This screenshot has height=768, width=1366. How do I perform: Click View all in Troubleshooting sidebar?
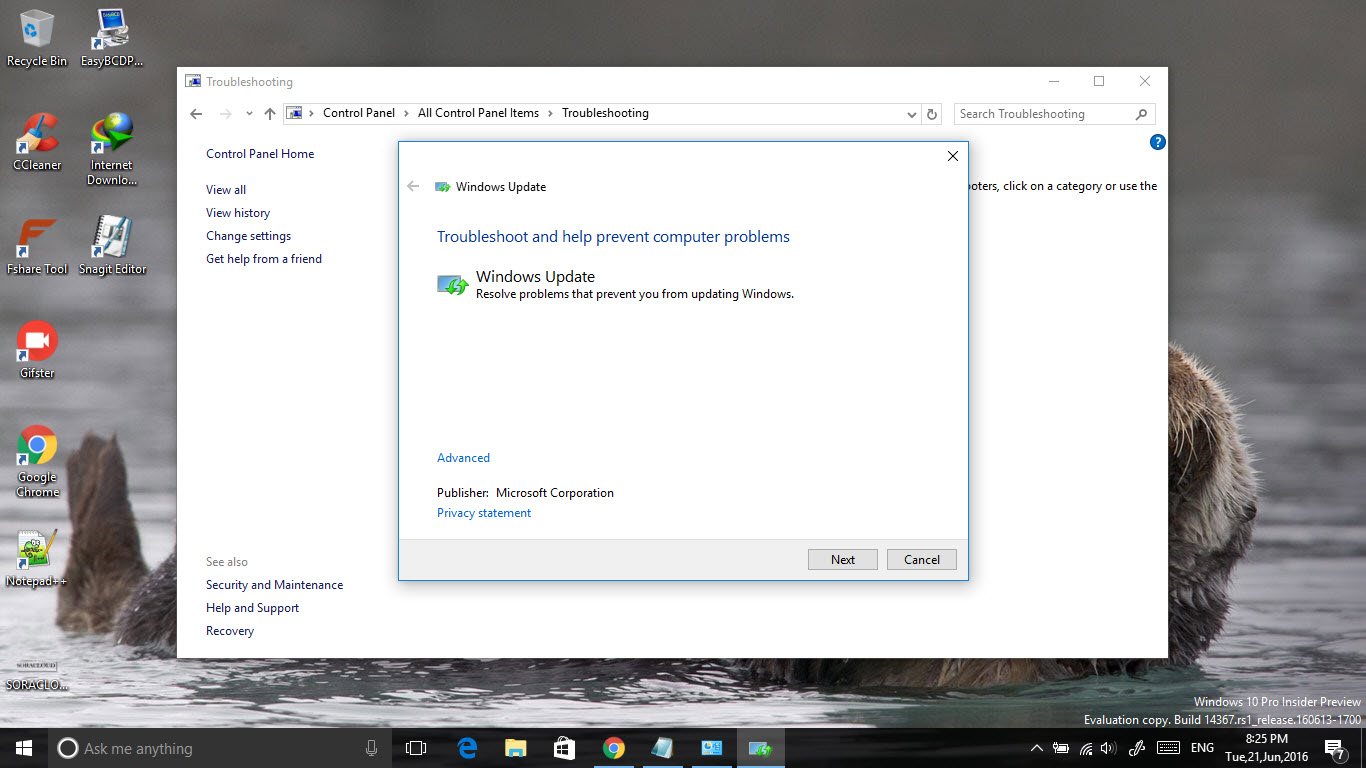[x=226, y=190]
